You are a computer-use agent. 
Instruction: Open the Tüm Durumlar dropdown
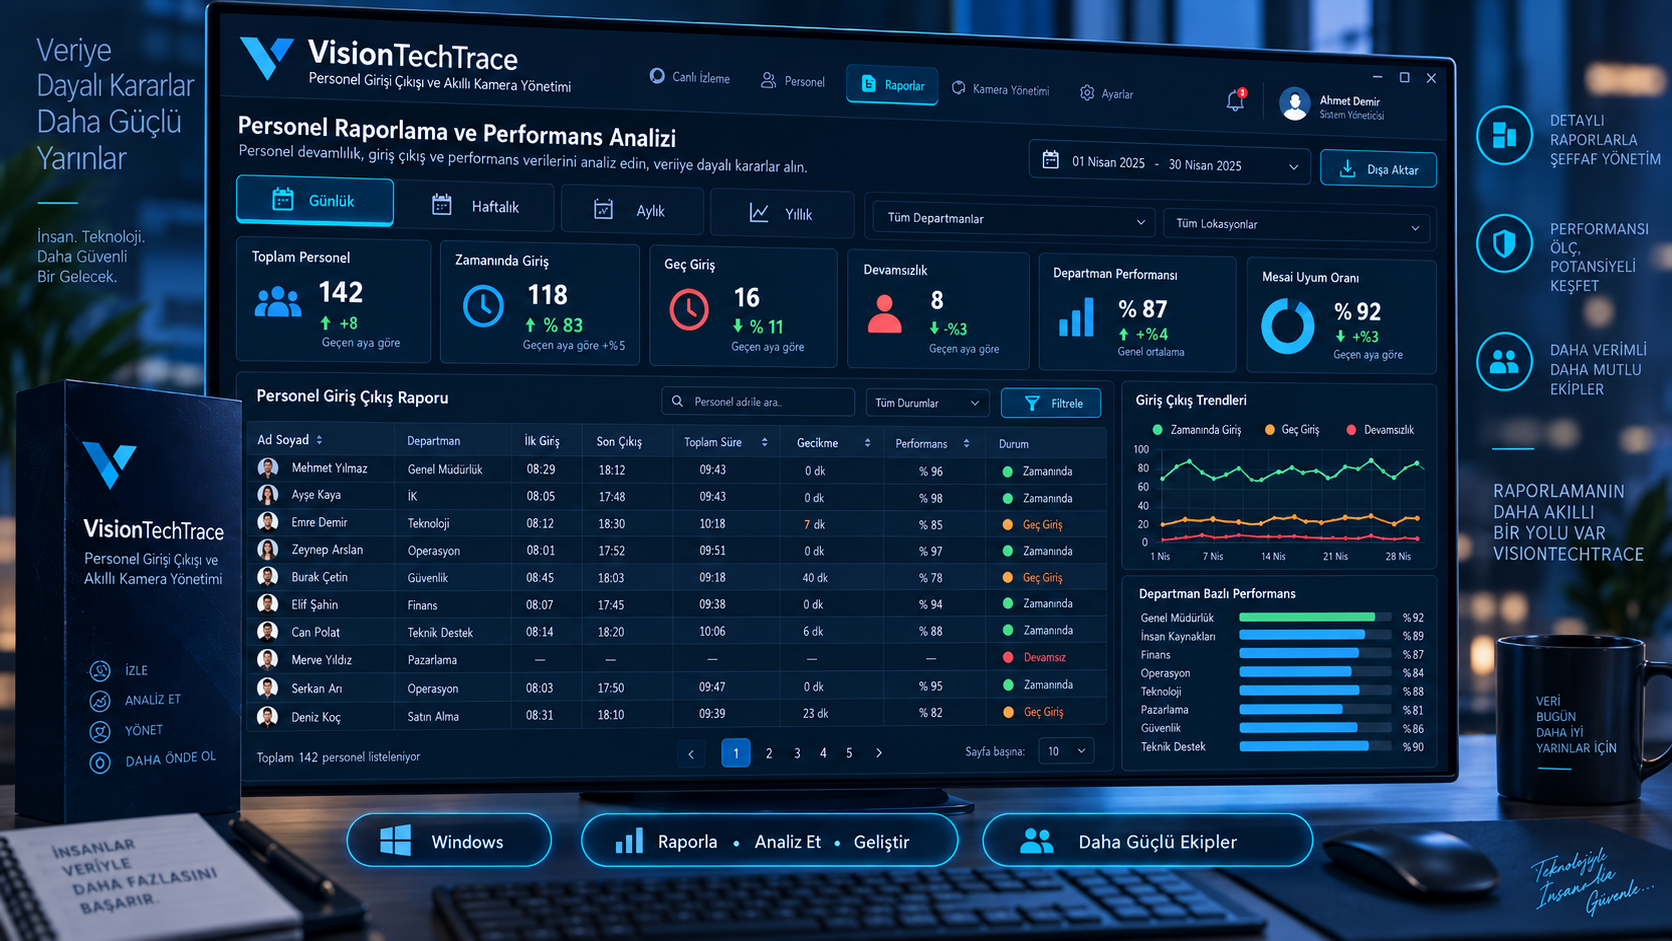click(927, 403)
